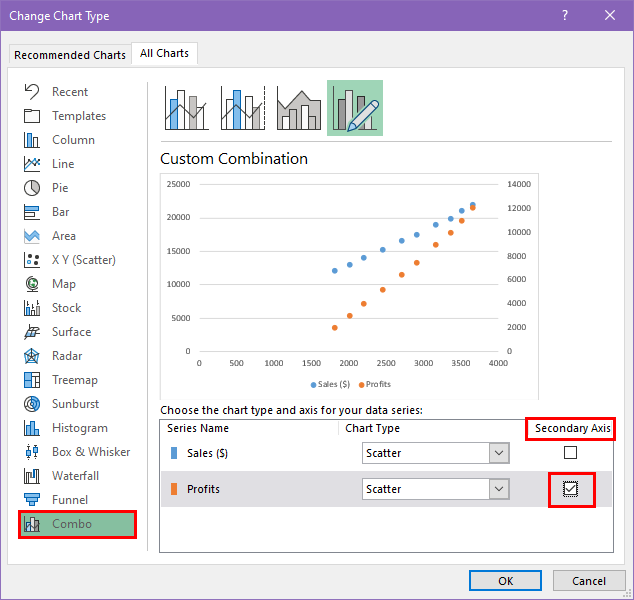Click the Custom Combination chart preview
This screenshot has width=634, height=600.
click(349, 286)
